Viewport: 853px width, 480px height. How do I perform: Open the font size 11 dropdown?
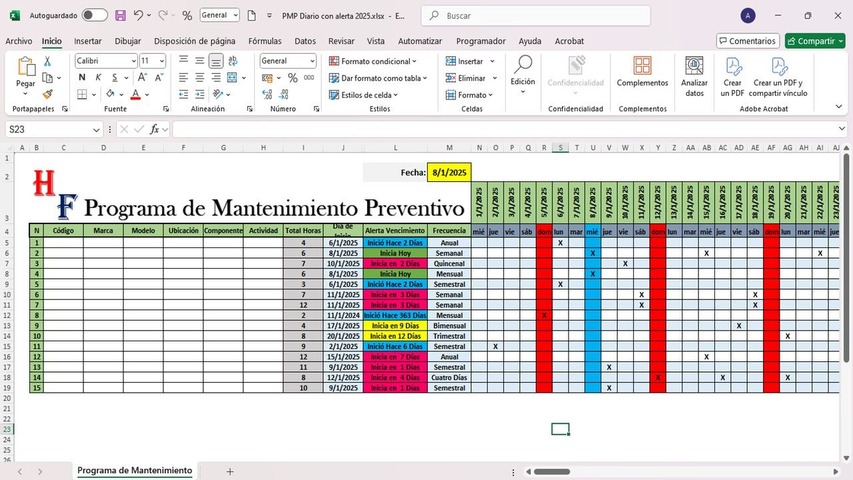click(162, 61)
